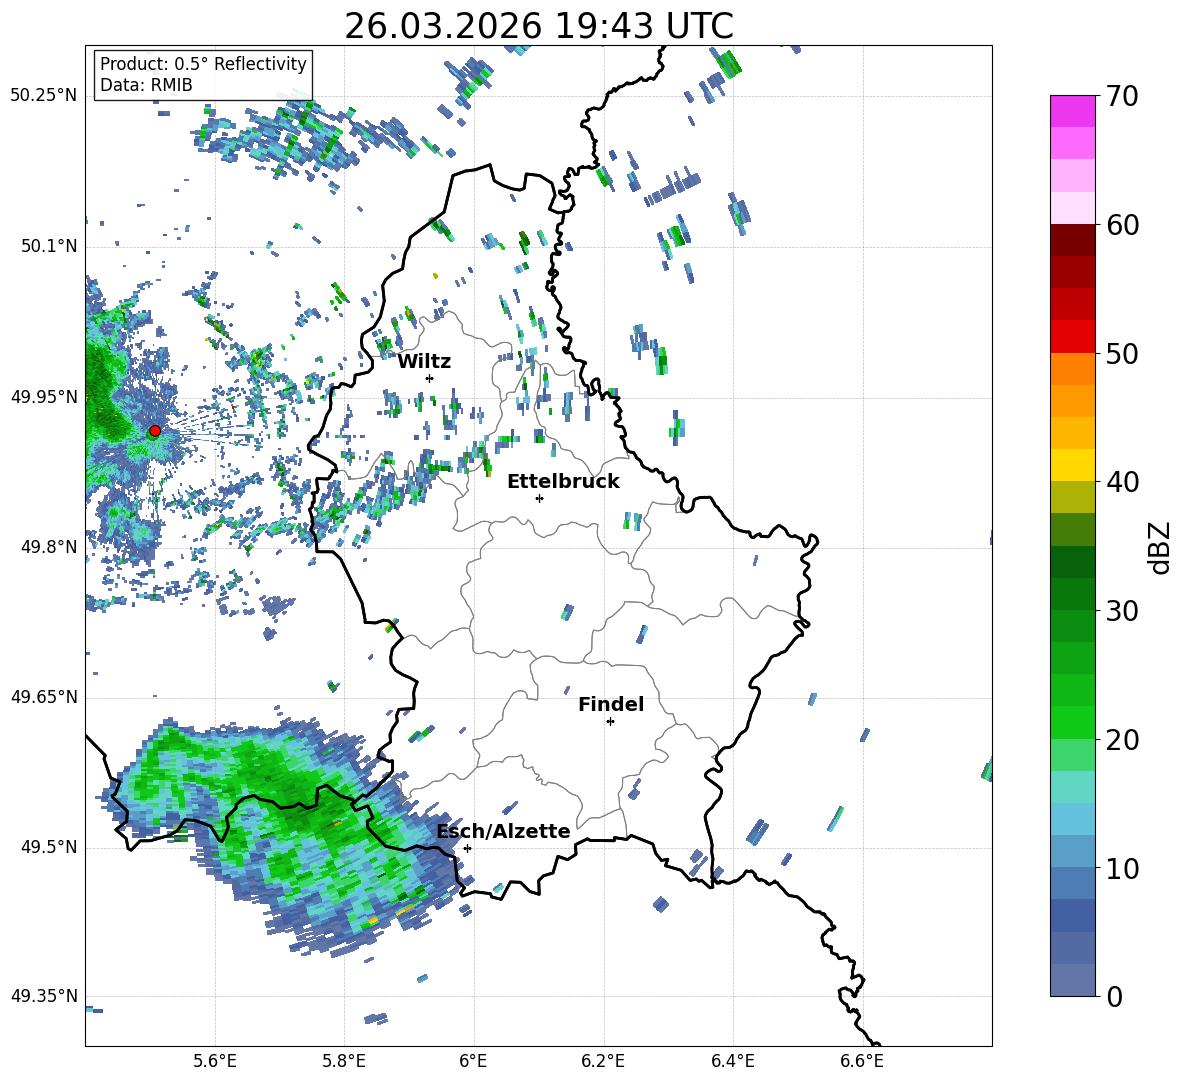Screen dimensions: 1184x1081
Task: Click the 5.8°E longitude label
Action: click(344, 1061)
